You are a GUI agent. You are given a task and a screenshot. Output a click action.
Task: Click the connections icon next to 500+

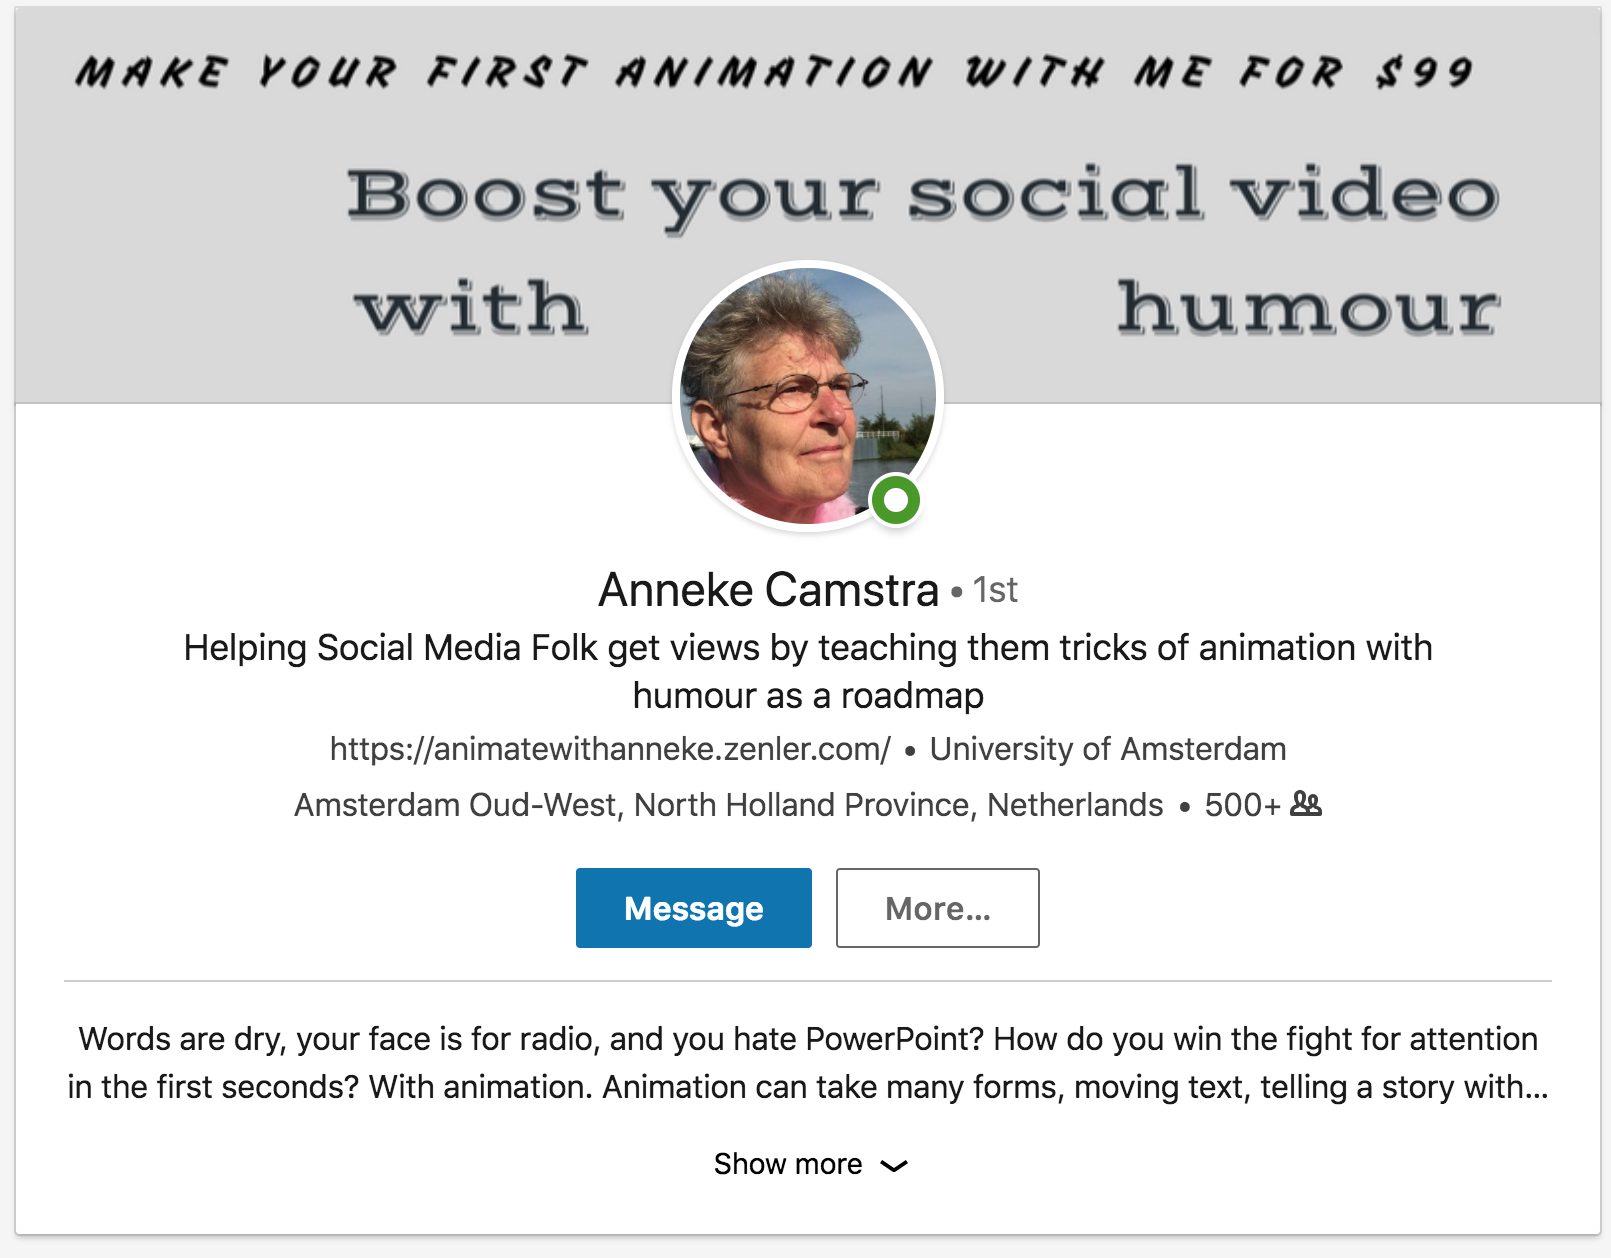[x=1307, y=803]
